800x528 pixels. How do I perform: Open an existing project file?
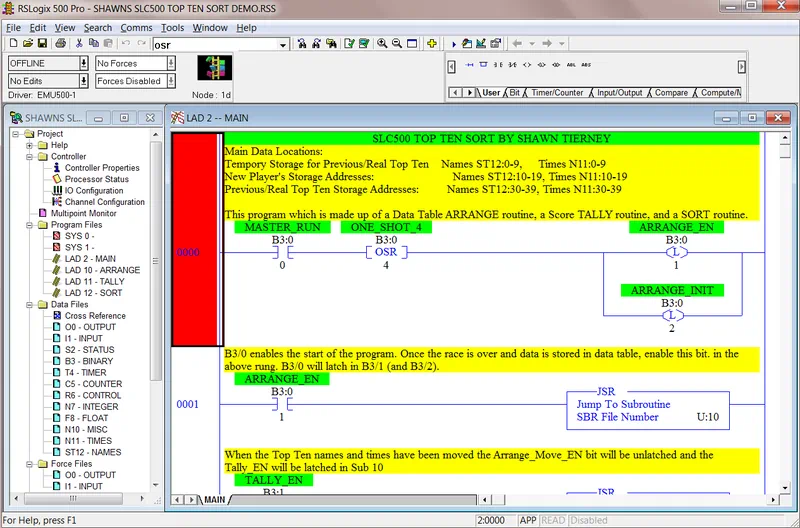(28, 44)
